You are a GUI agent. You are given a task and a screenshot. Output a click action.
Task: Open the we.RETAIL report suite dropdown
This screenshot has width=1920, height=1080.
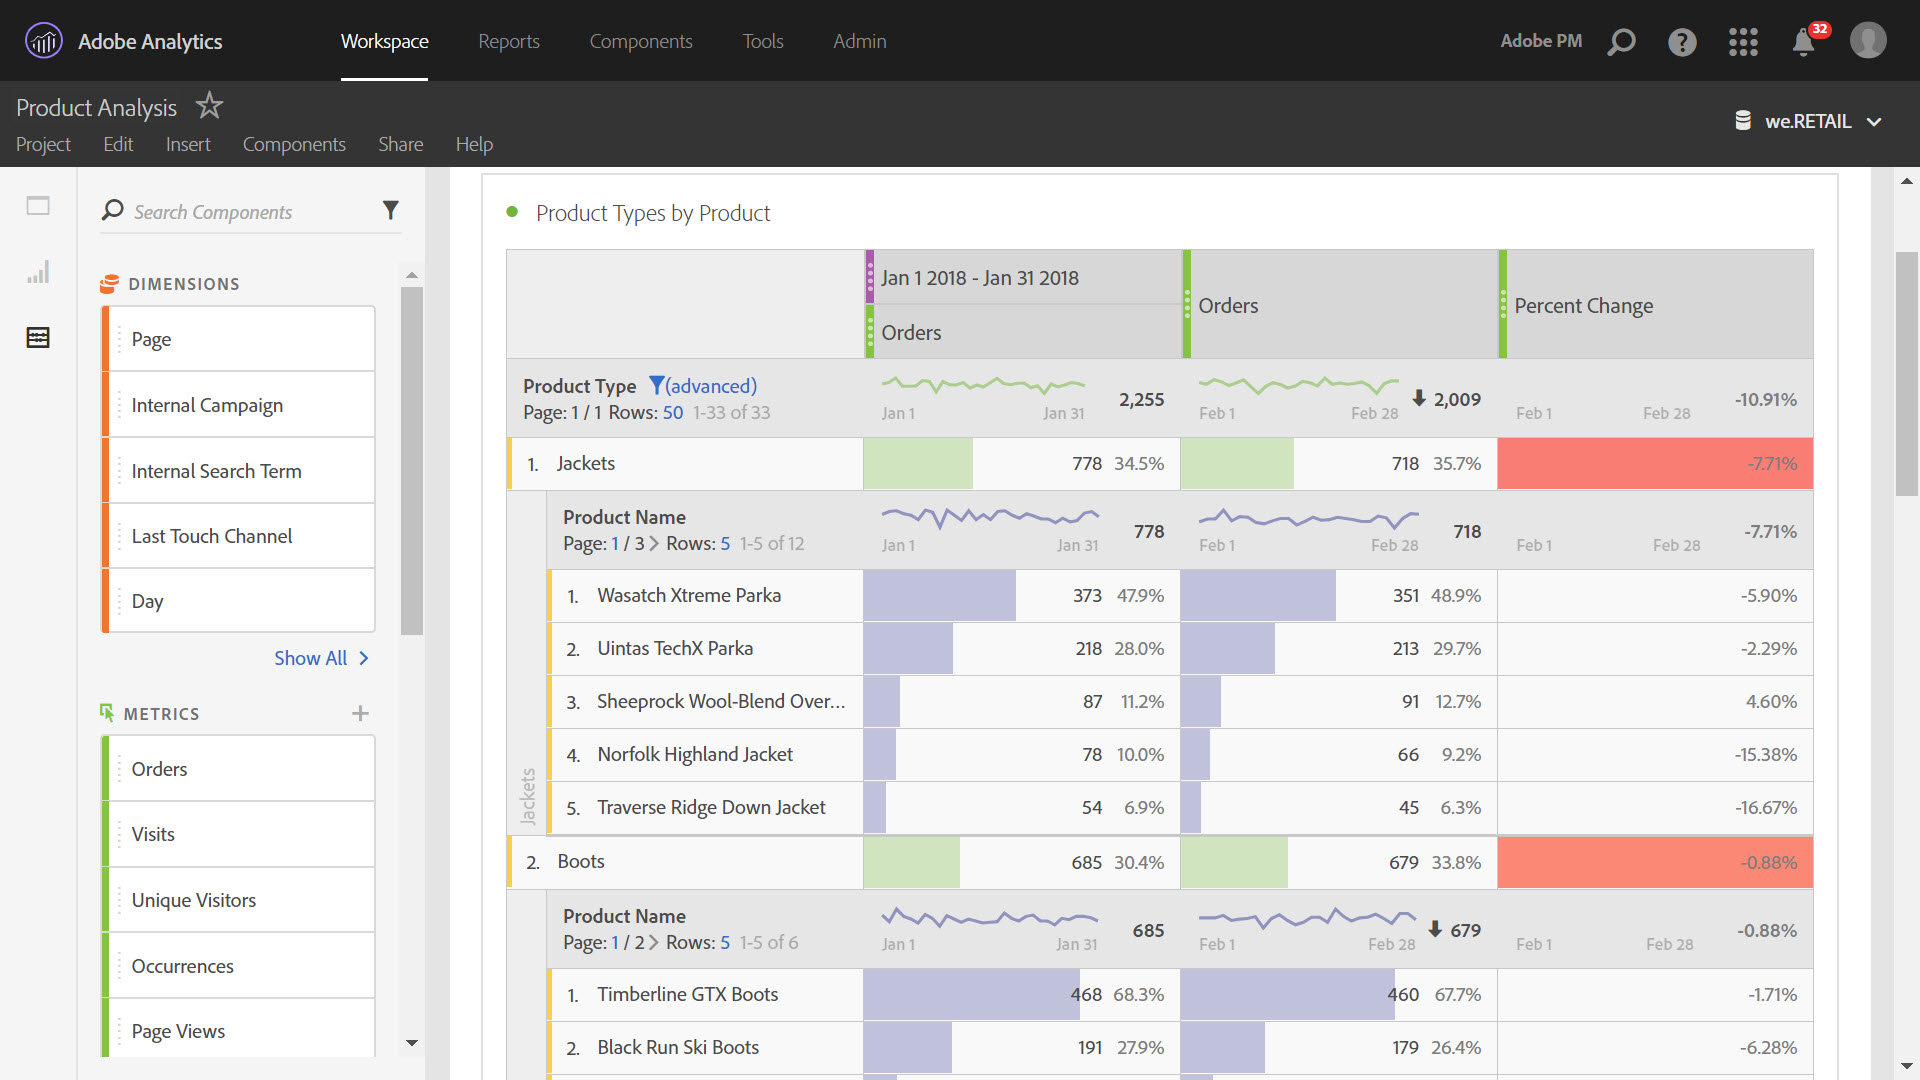click(x=1808, y=121)
